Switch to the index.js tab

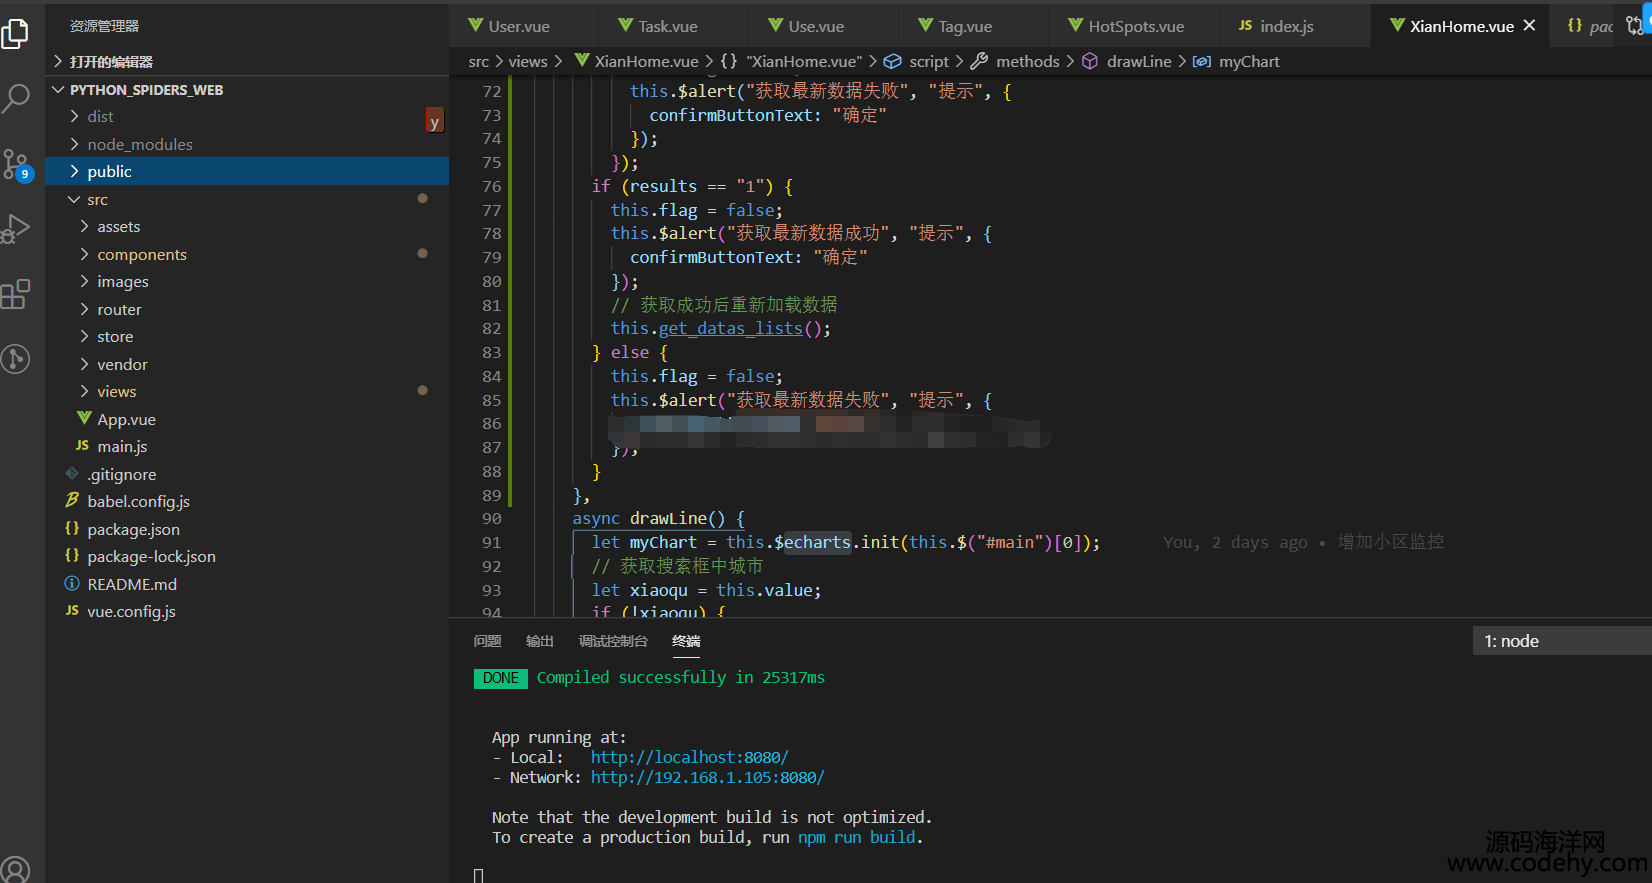pyautogui.click(x=1286, y=27)
